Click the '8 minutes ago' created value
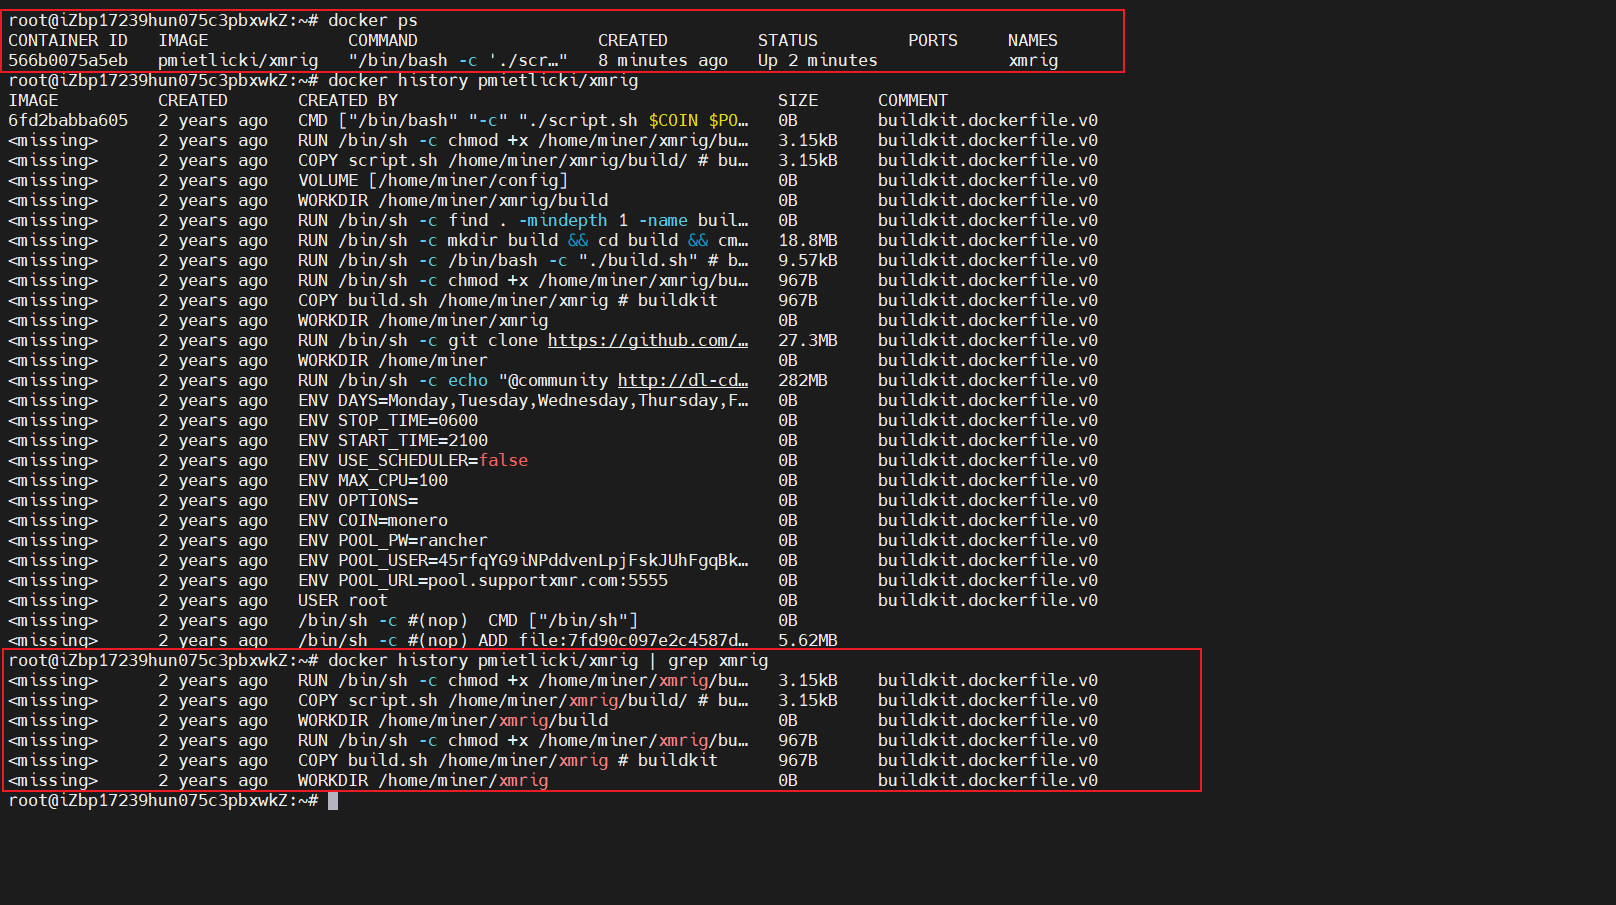The height and width of the screenshot is (905, 1616). coord(663,60)
